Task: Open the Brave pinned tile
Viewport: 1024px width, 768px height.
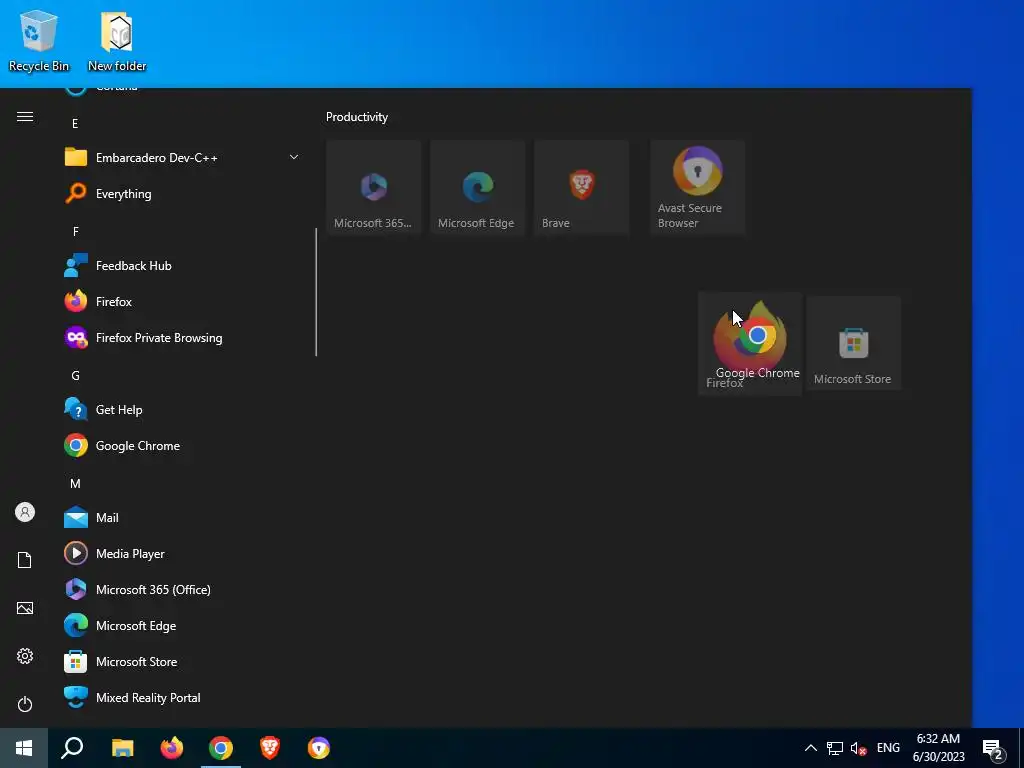Action: click(x=581, y=187)
